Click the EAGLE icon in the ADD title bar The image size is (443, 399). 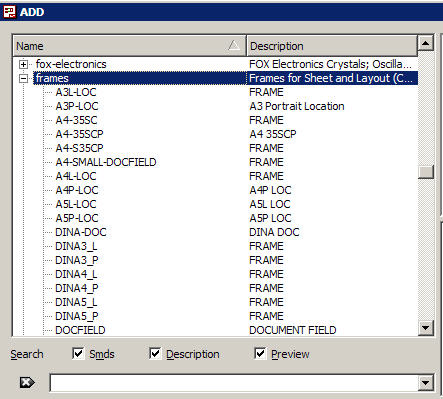coord(9,12)
